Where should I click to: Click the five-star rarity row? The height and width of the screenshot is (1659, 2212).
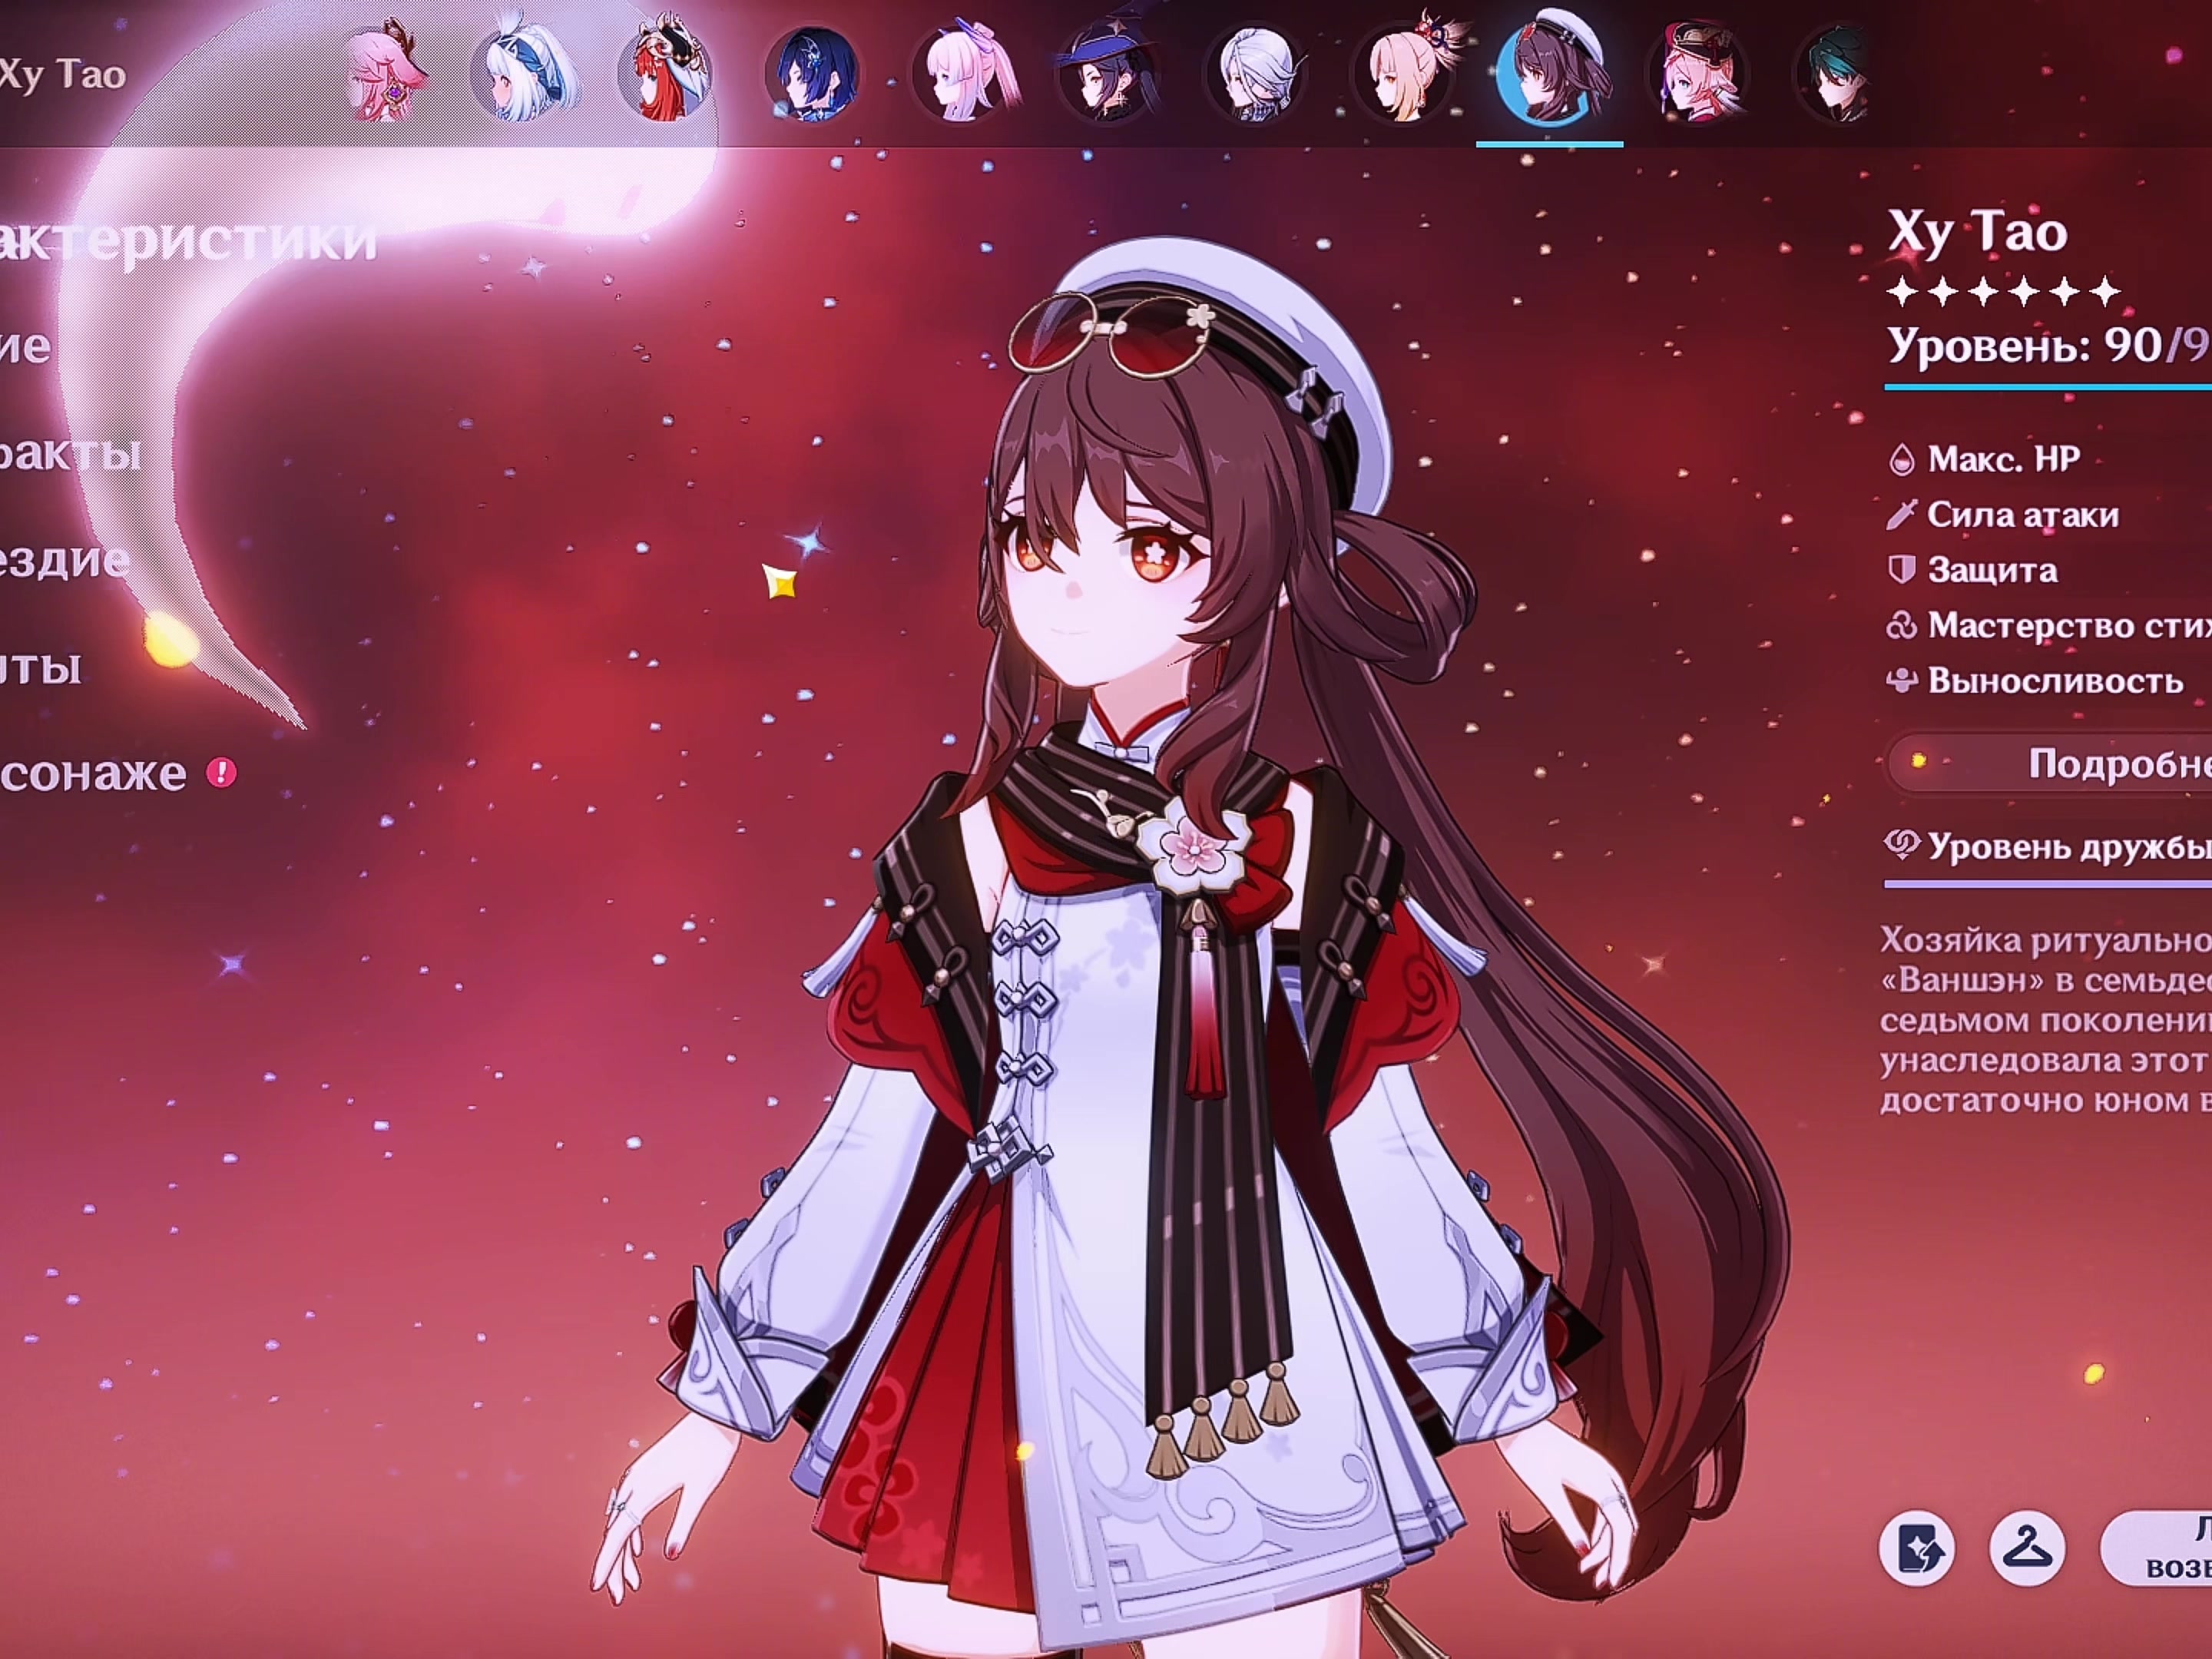(x=2004, y=292)
